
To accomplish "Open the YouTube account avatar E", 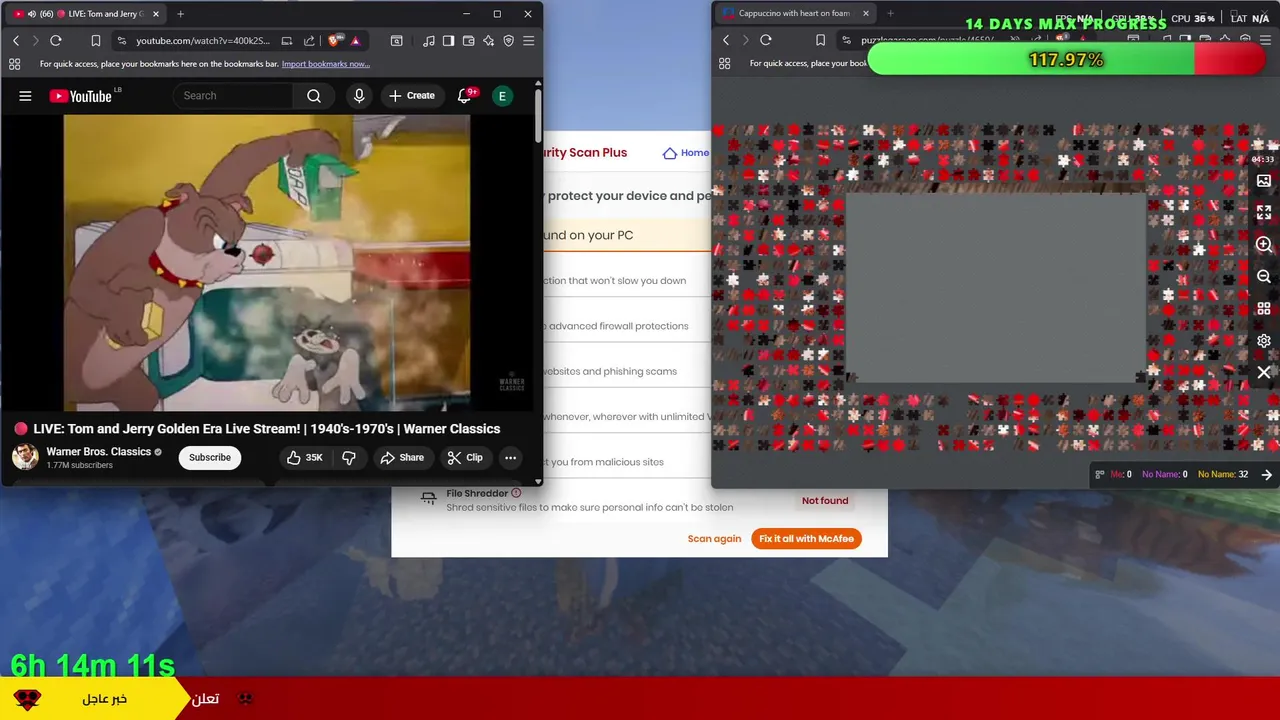I will pos(502,96).
